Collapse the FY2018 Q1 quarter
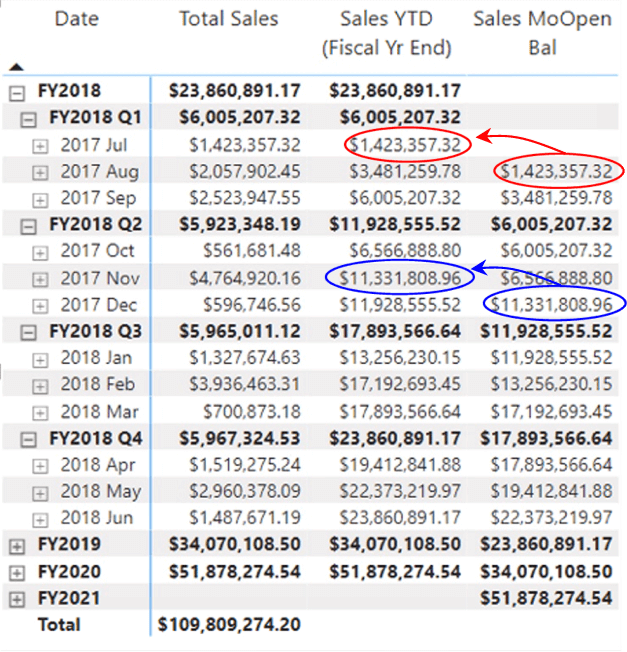Viewport: 627px width, 652px height. (28, 118)
